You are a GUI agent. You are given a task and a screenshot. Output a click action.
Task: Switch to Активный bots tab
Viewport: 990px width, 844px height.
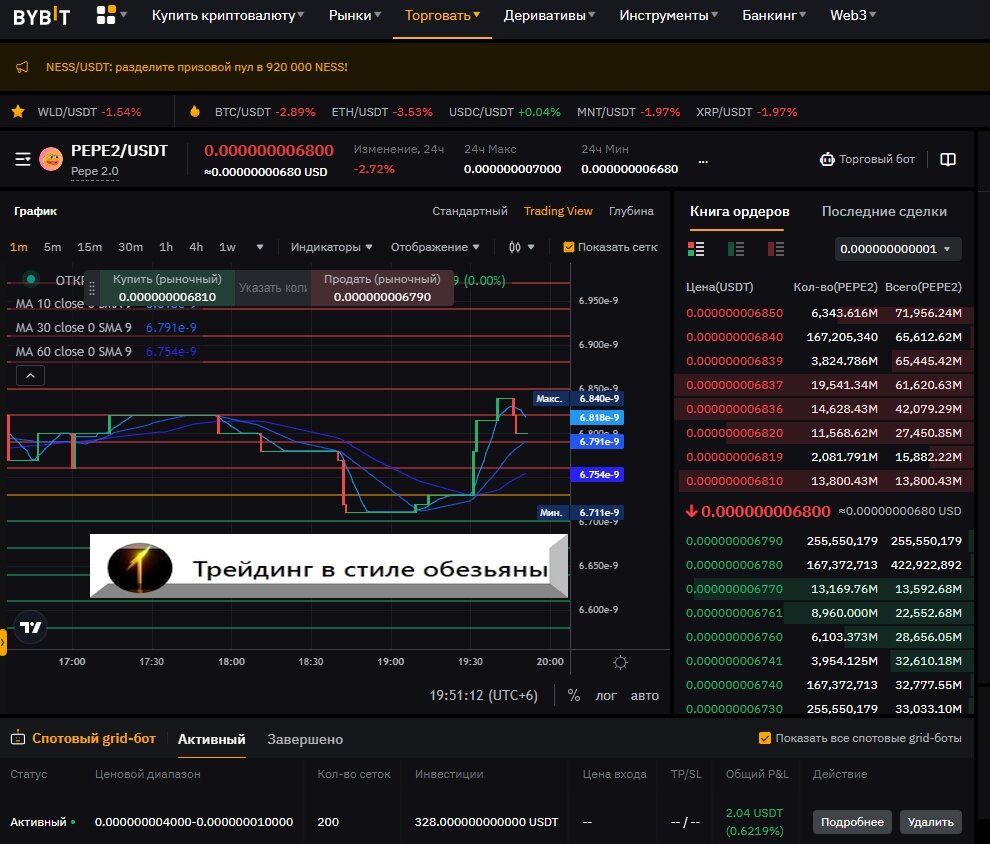click(x=212, y=739)
